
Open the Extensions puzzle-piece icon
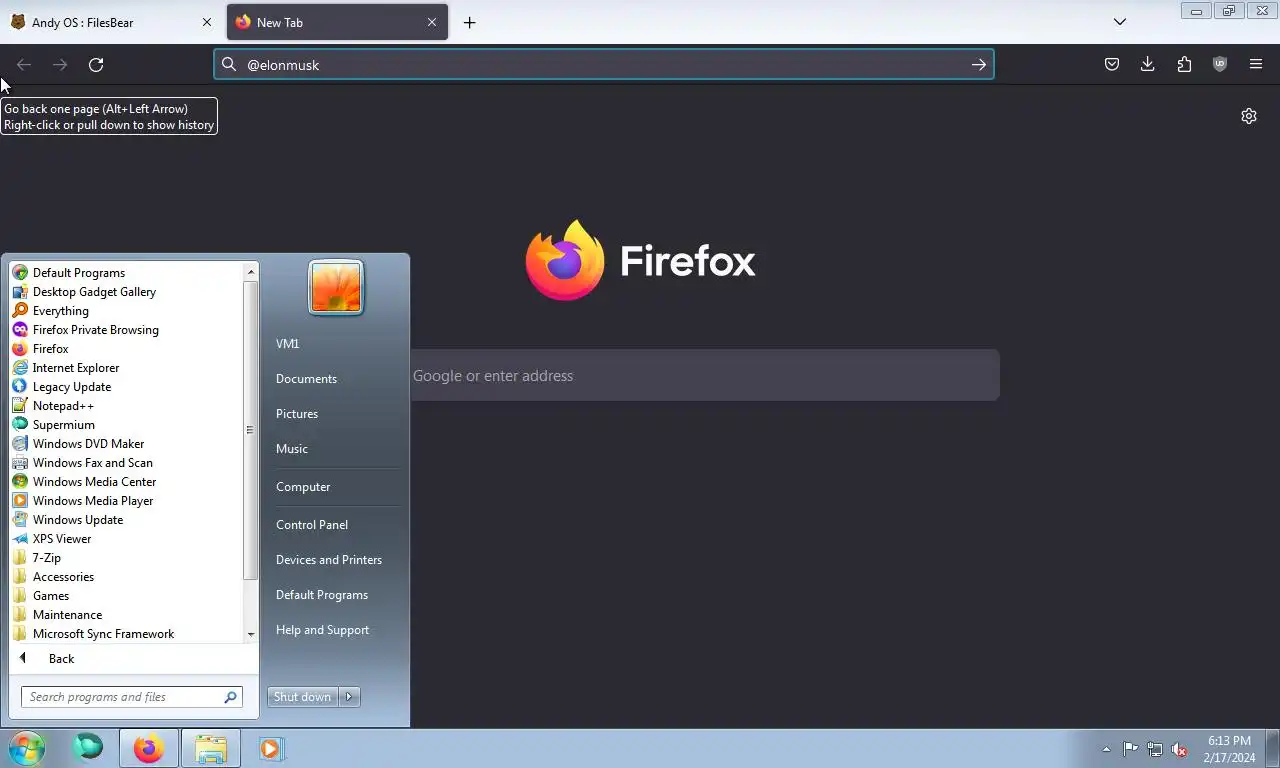tap(1184, 64)
